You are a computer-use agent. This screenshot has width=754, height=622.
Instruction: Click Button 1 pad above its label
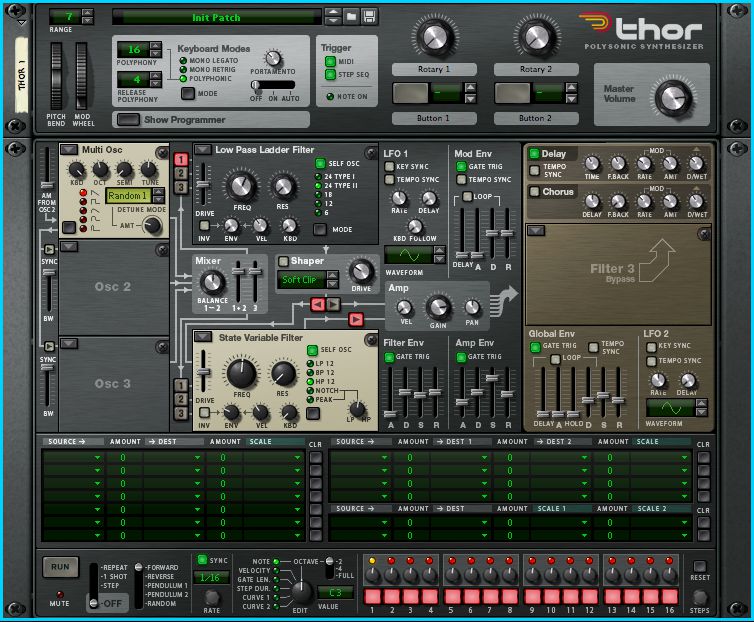coord(410,93)
